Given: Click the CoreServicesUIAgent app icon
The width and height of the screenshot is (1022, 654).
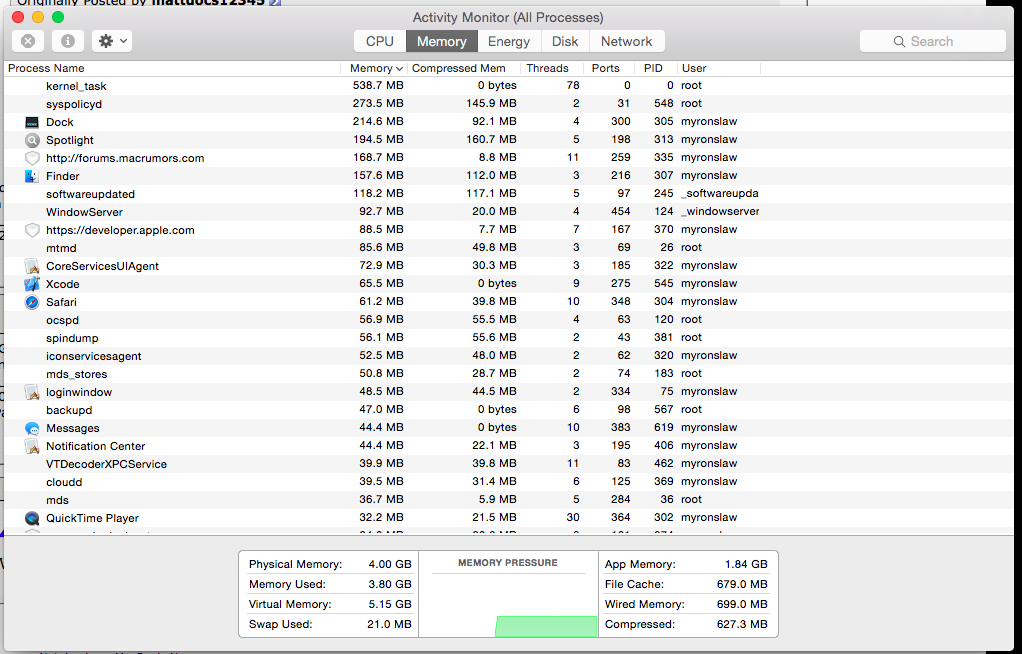Looking at the screenshot, I should tap(32, 266).
